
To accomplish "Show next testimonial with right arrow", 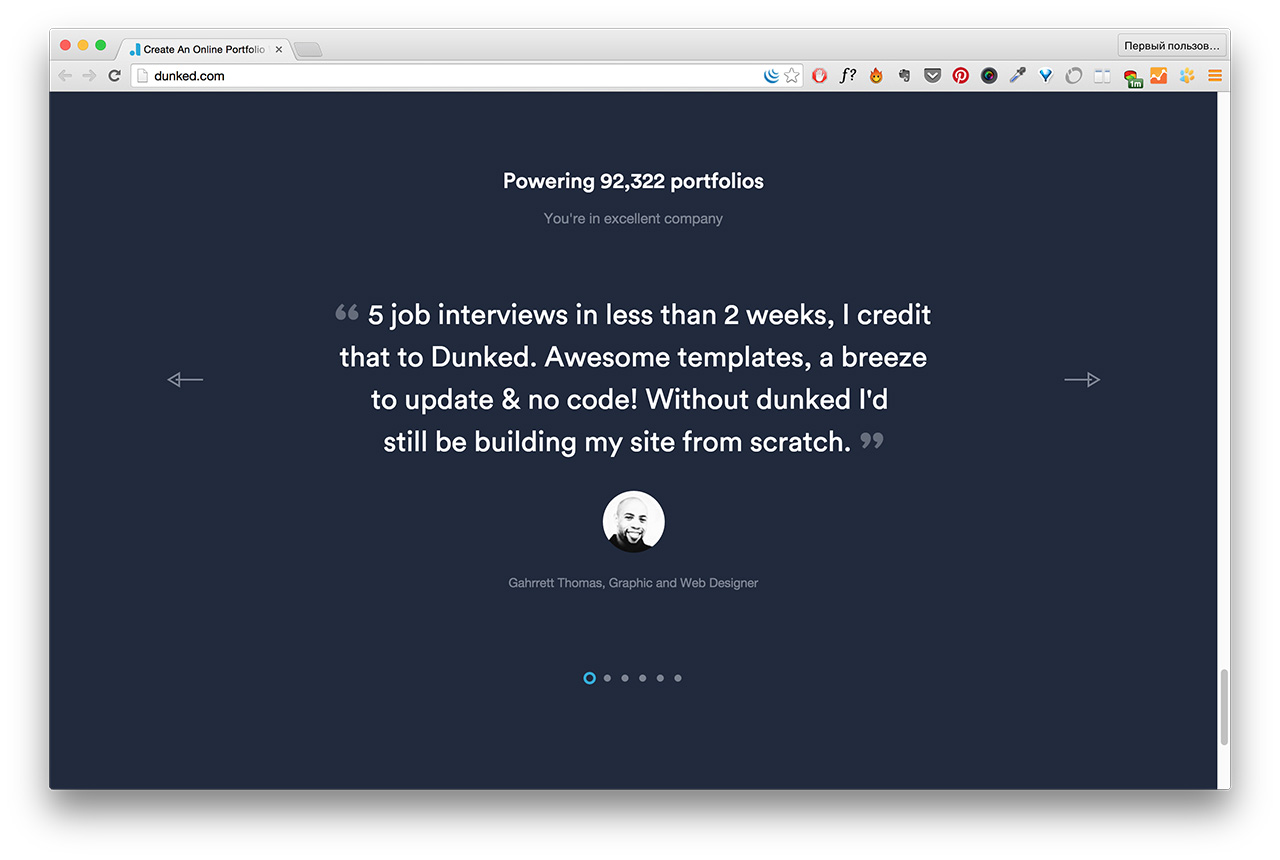I will point(1081,379).
